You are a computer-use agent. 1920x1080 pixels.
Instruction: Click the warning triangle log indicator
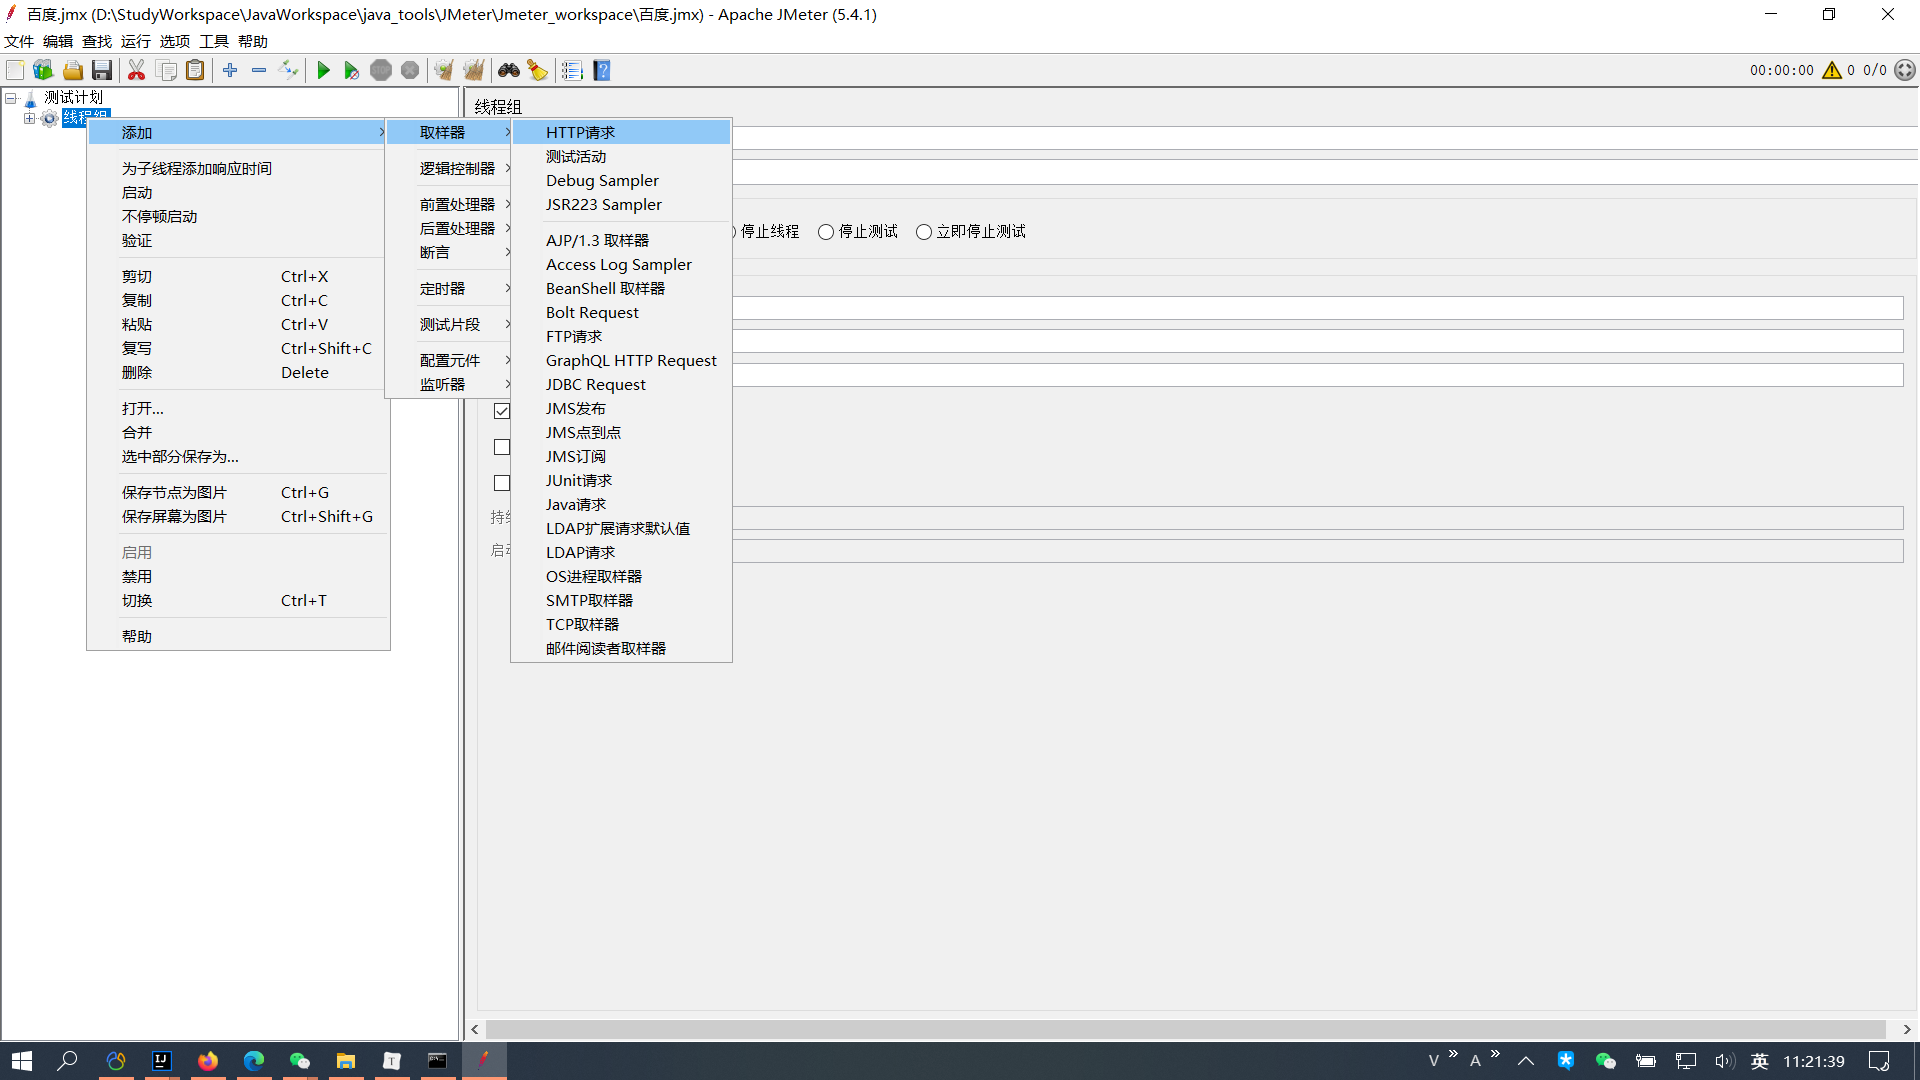click(x=1832, y=70)
